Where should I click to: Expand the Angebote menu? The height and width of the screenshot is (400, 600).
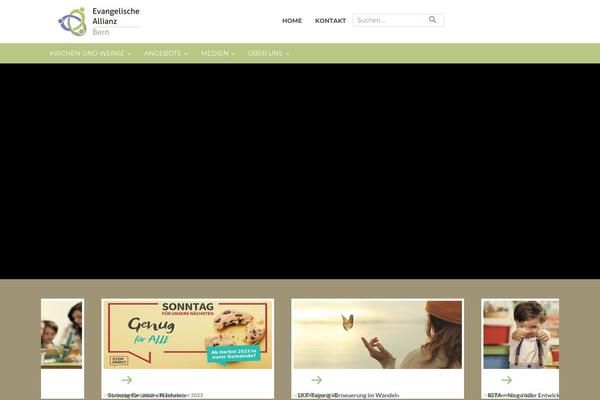point(166,54)
